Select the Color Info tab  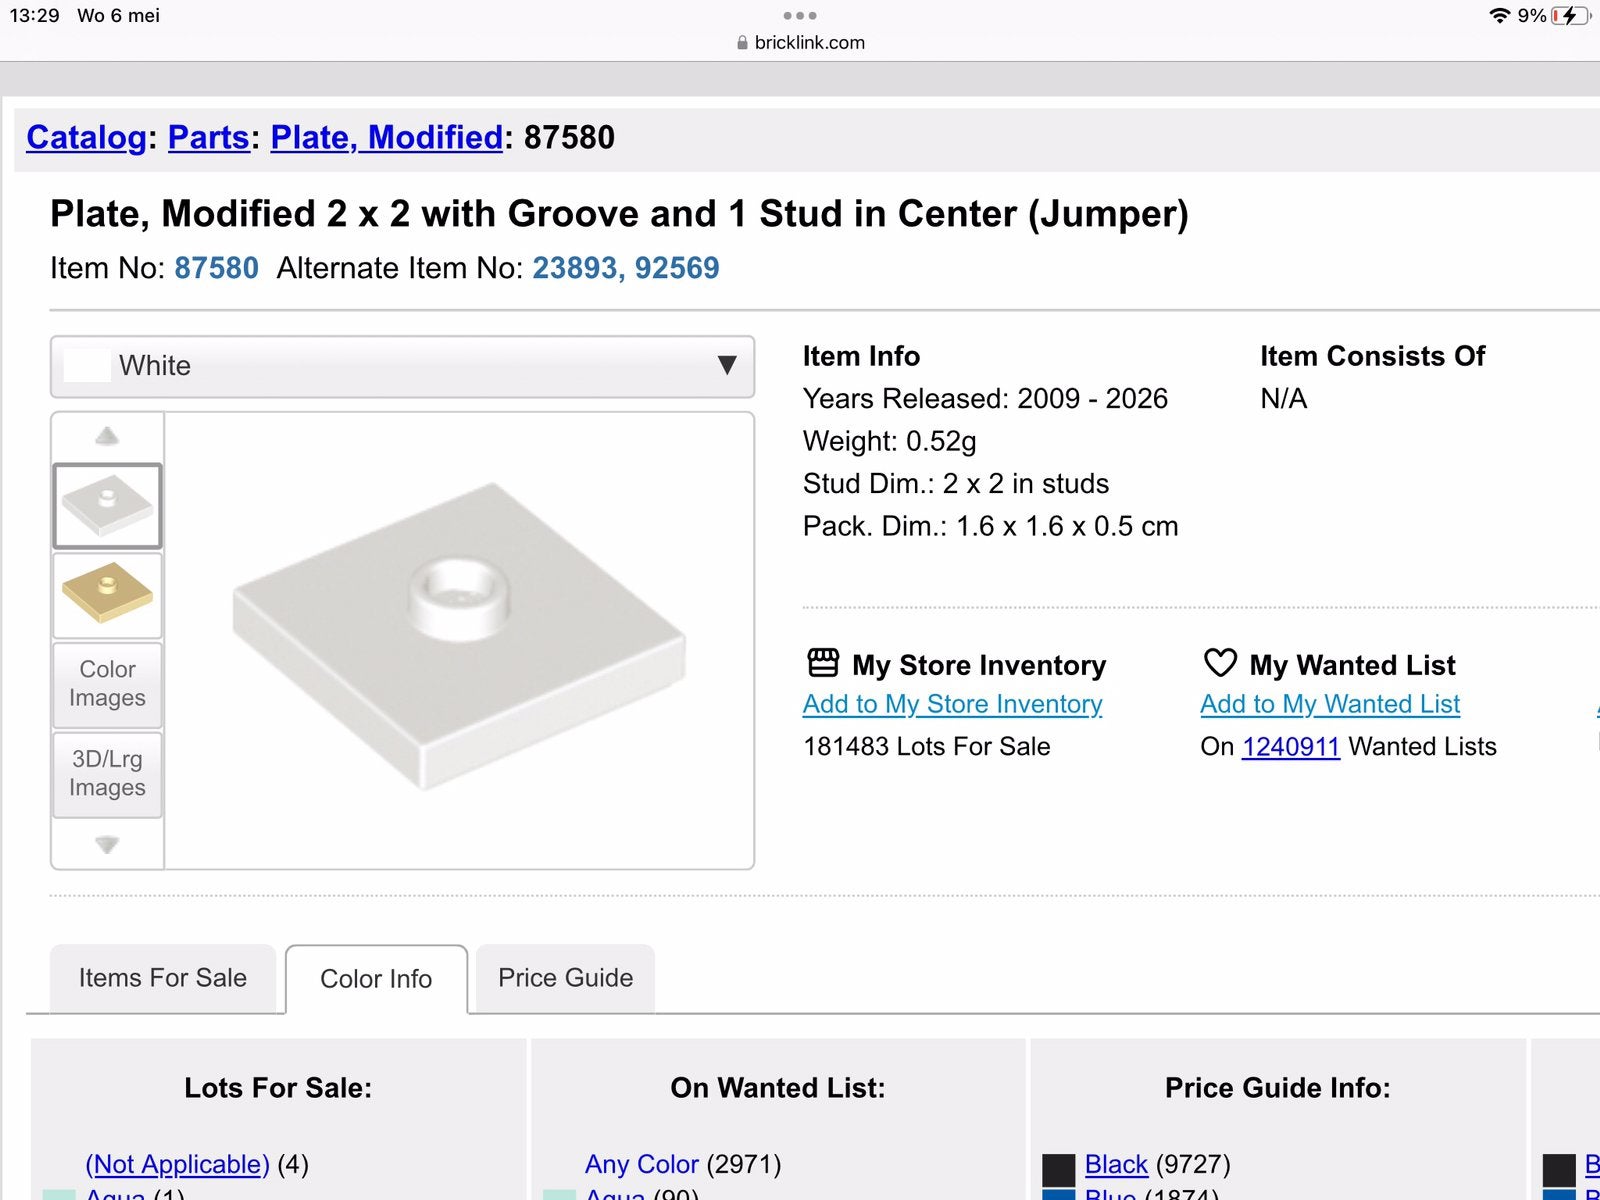tap(376, 979)
